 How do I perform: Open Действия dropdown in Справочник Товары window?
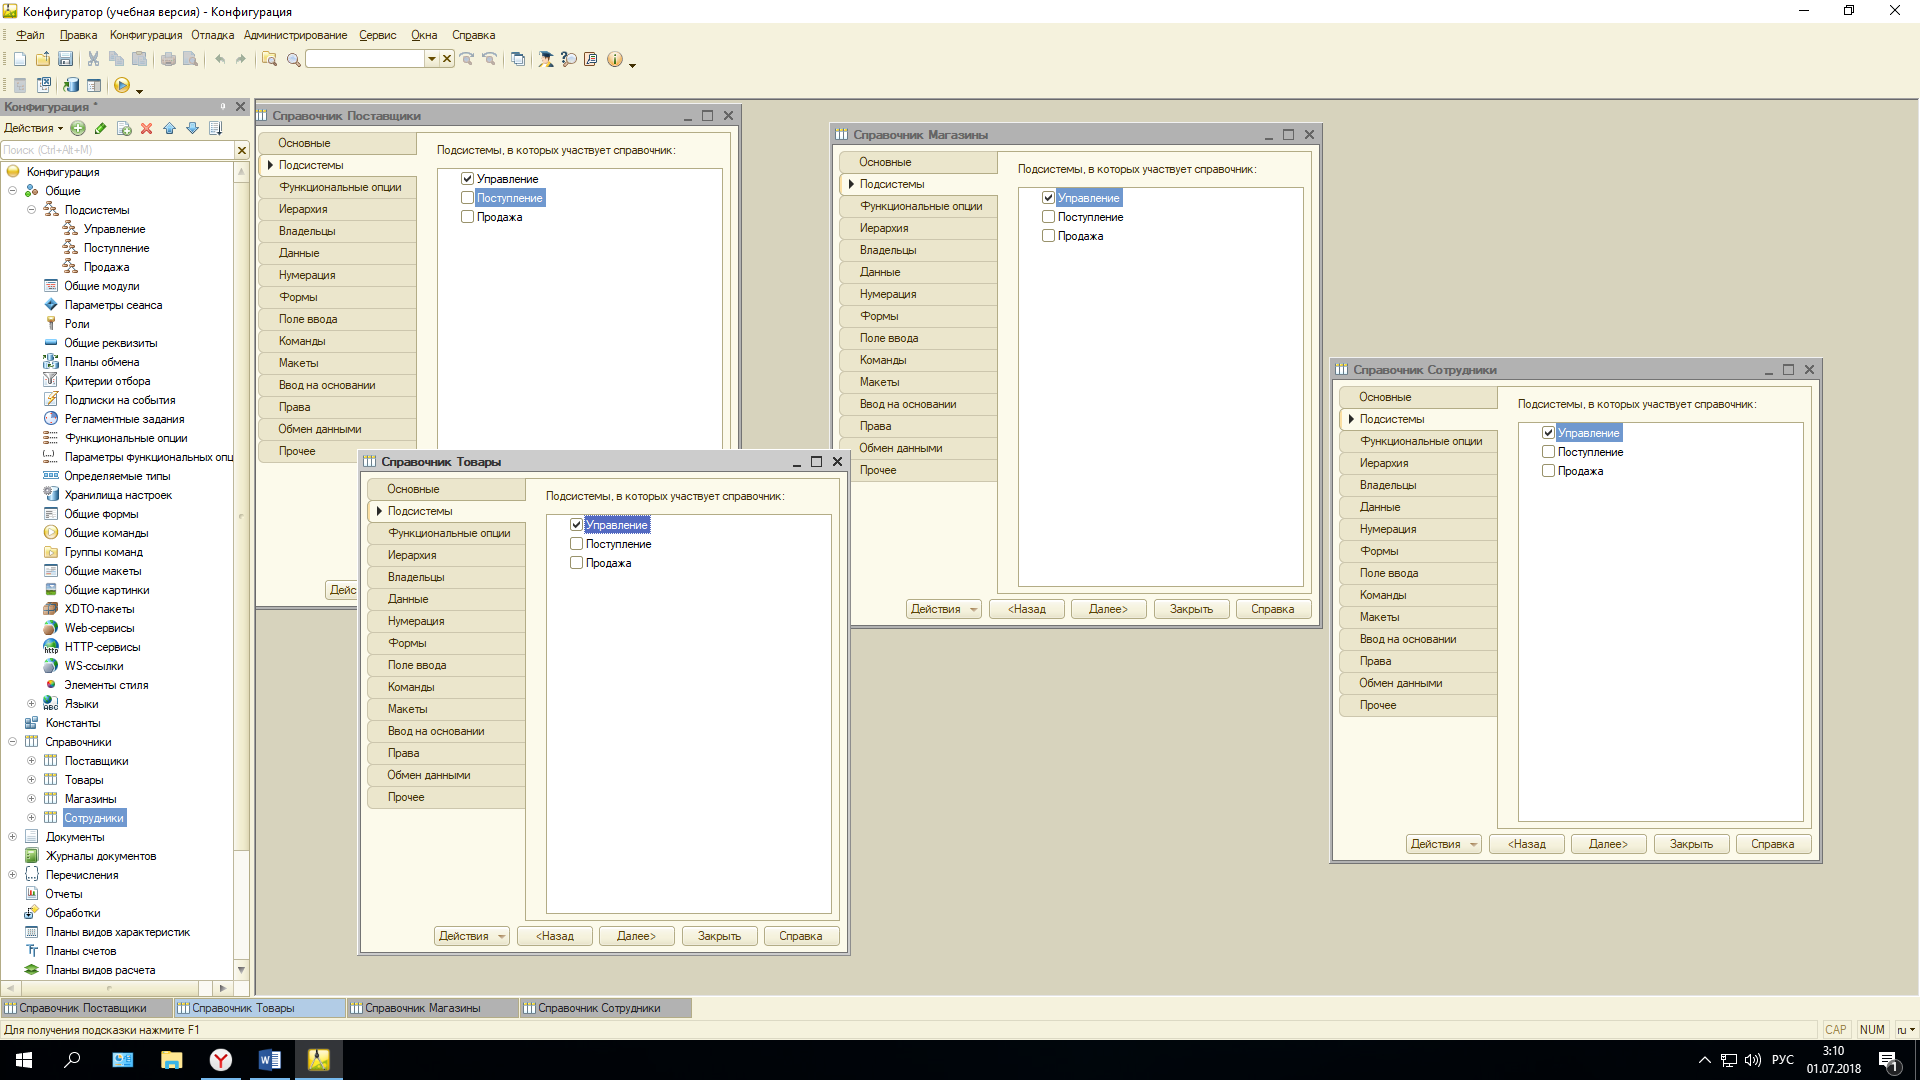tap(472, 936)
